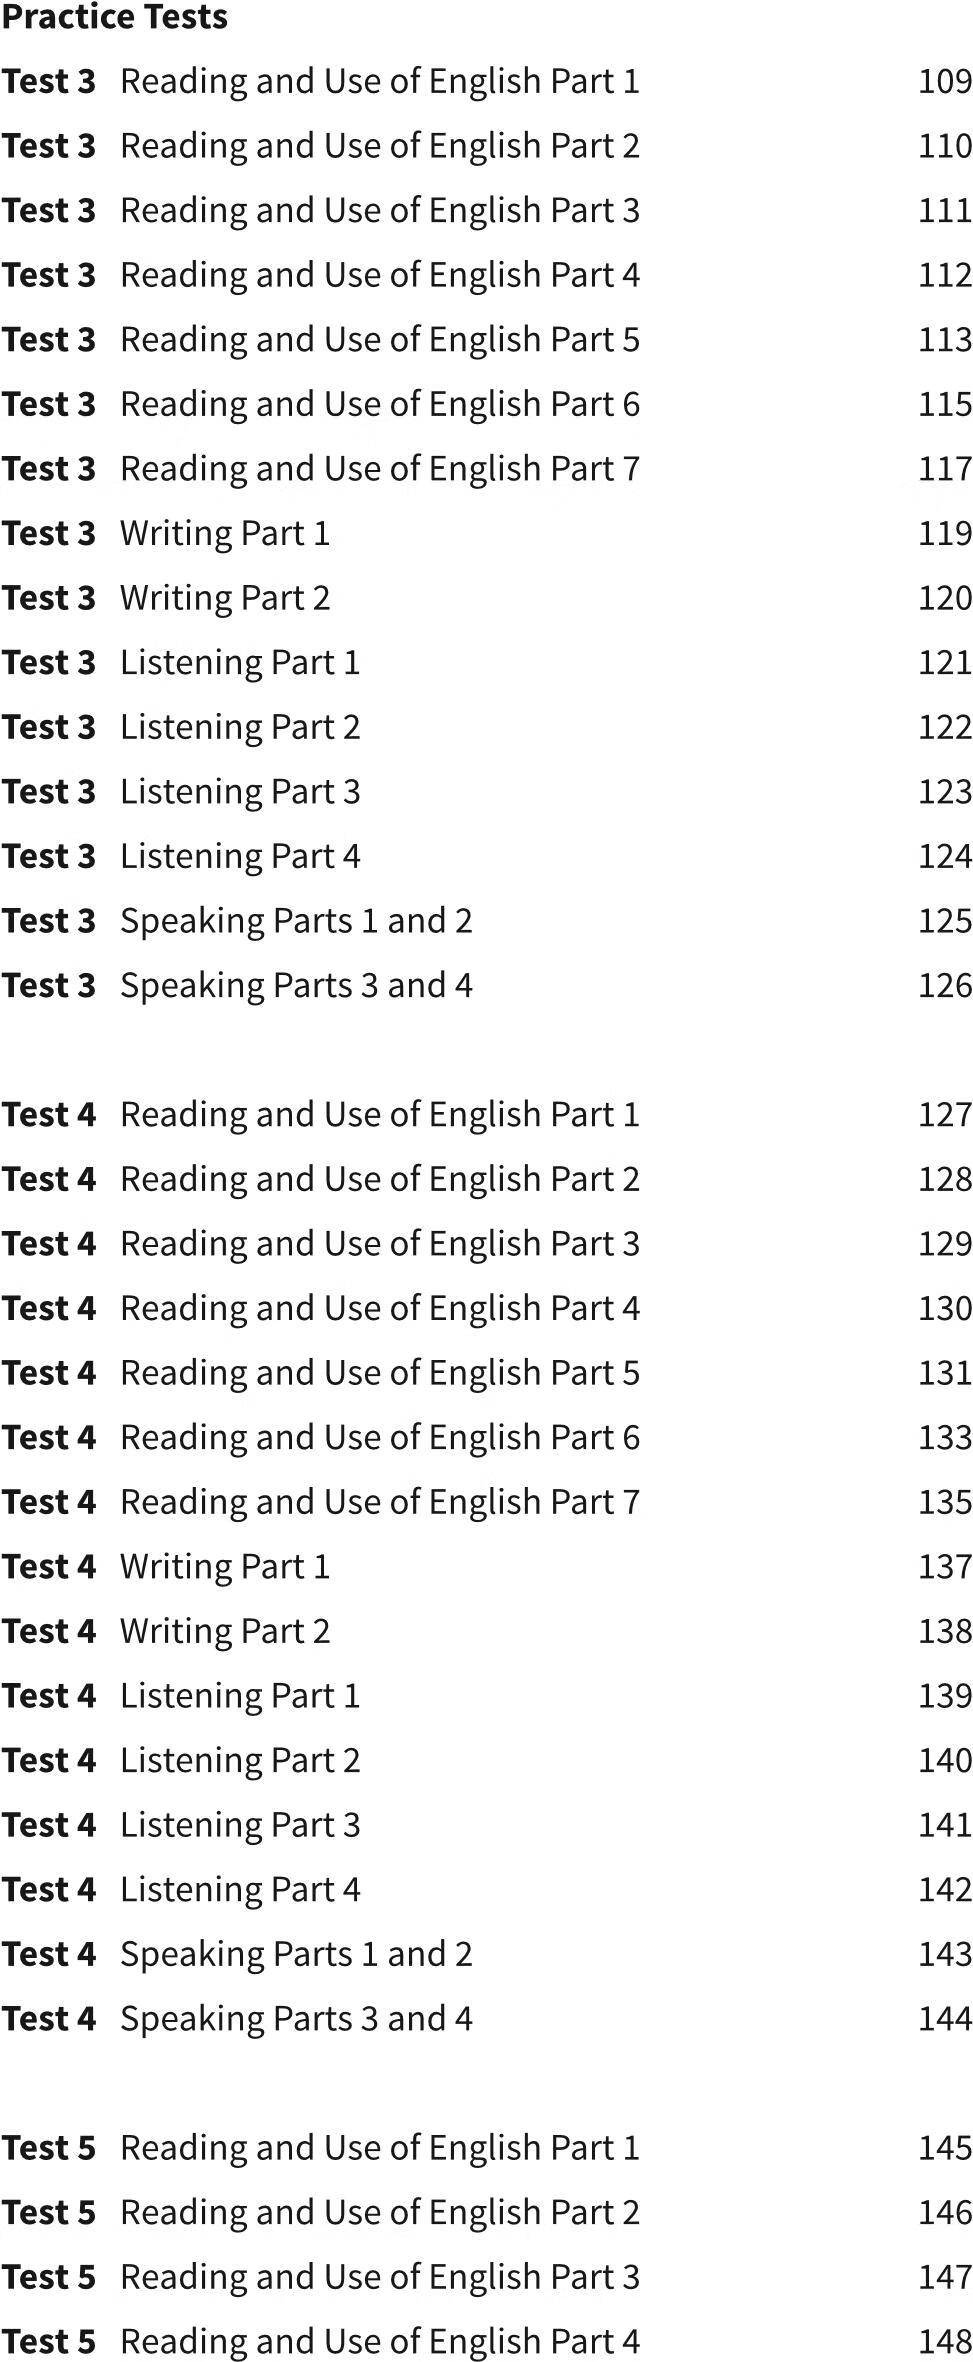Open Test 3 Reading and Use of English Part 1
This screenshot has width=973, height=2362.
(x=379, y=81)
